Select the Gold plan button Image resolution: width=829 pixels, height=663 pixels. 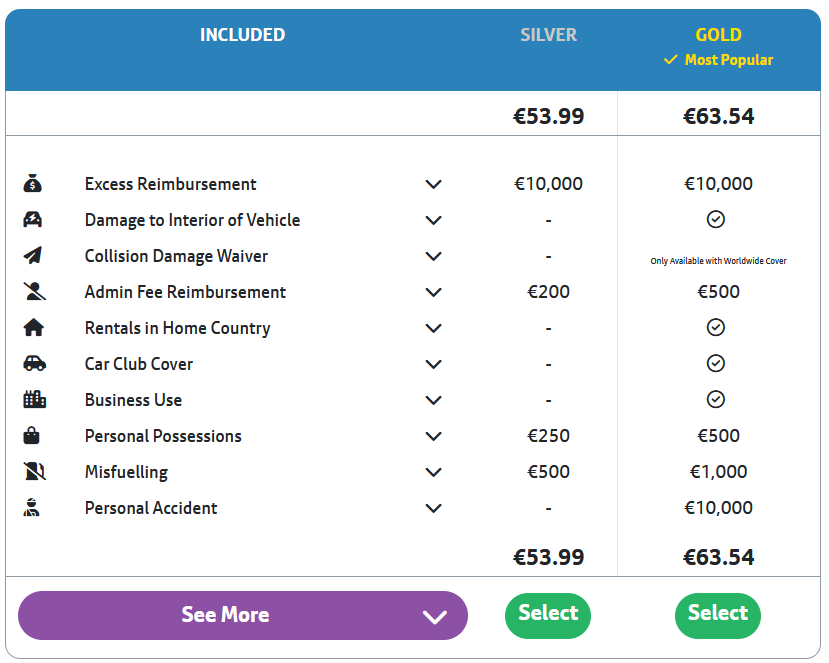click(x=718, y=615)
